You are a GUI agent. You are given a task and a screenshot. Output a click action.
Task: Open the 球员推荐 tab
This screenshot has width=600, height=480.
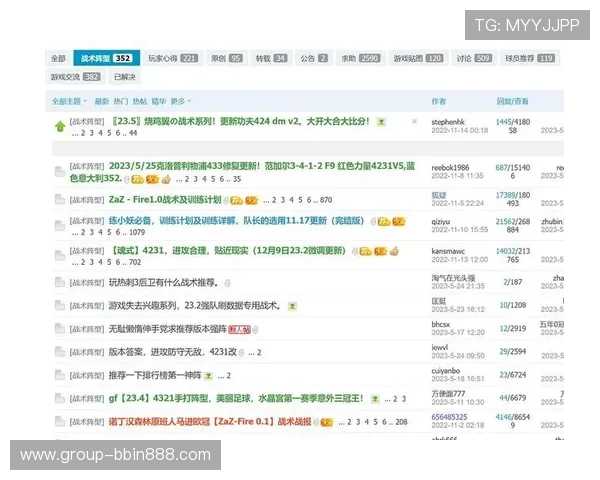[530, 58]
